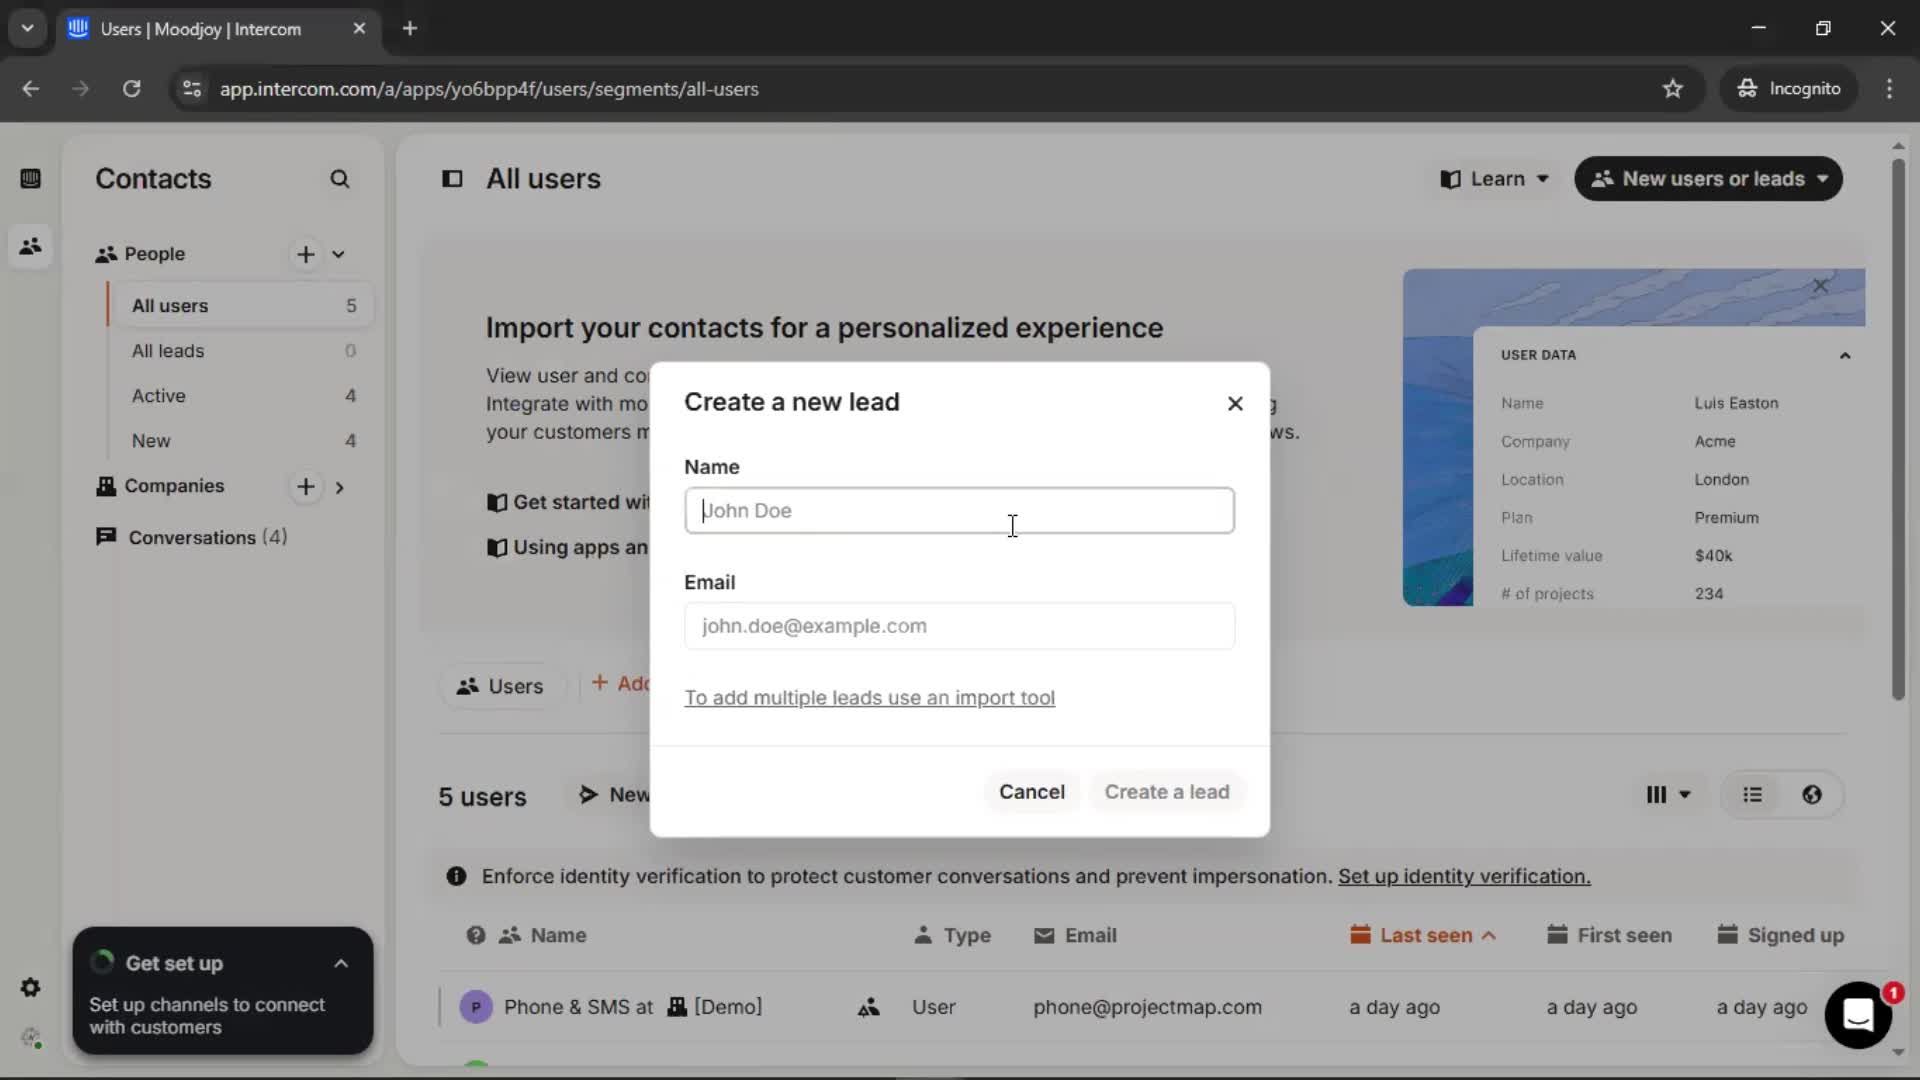Sort by the Email column header
The image size is (1920, 1080).
coord(1075,936)
